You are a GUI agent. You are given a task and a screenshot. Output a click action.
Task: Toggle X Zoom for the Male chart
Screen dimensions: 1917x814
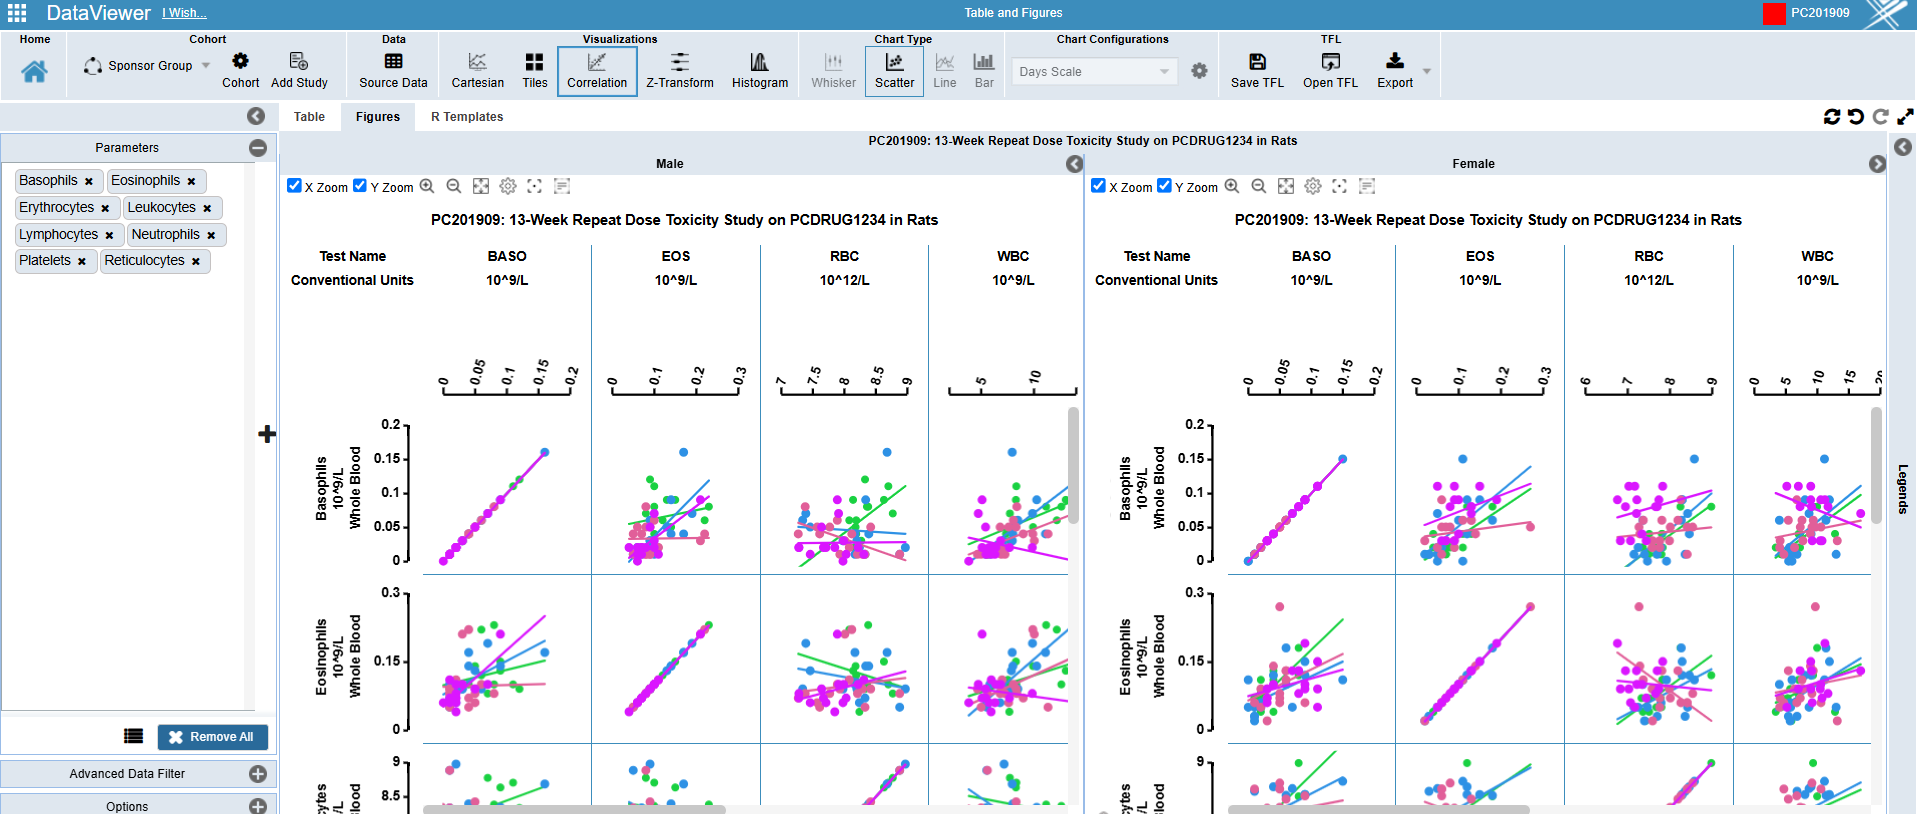[294, 186]
